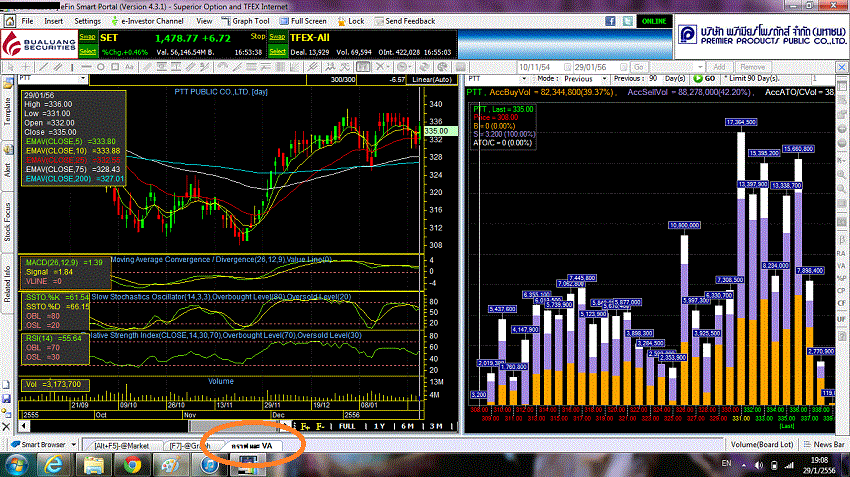Image resolution: width=850 pixels, height=477 pixels.
Task: Toggle the Select button beside TFEX-All
Action: 277,51
